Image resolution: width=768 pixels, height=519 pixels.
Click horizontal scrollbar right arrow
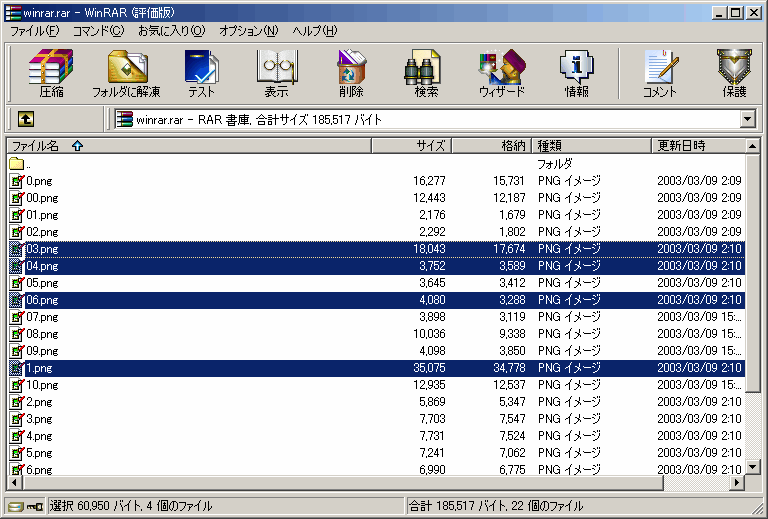coord(737,483)
